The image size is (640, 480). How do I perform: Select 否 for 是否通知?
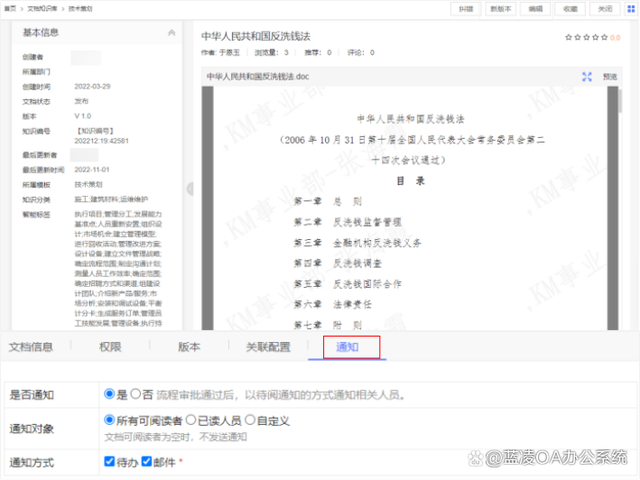(135, 394)
